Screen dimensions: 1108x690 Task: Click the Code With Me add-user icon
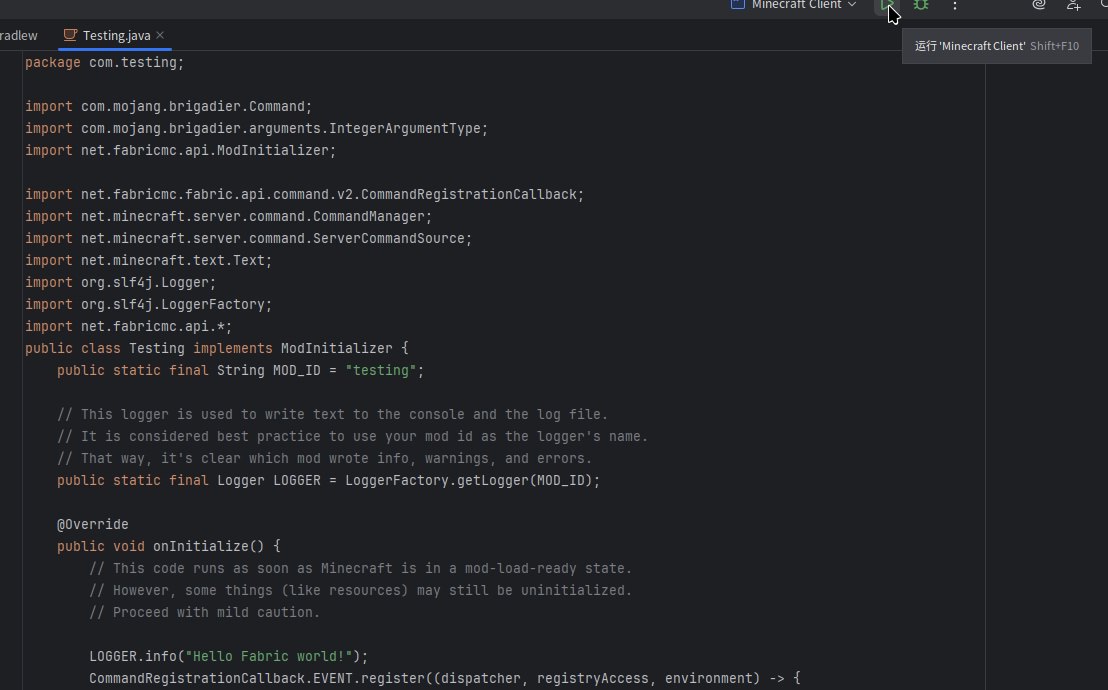[x=1074, y=5]
